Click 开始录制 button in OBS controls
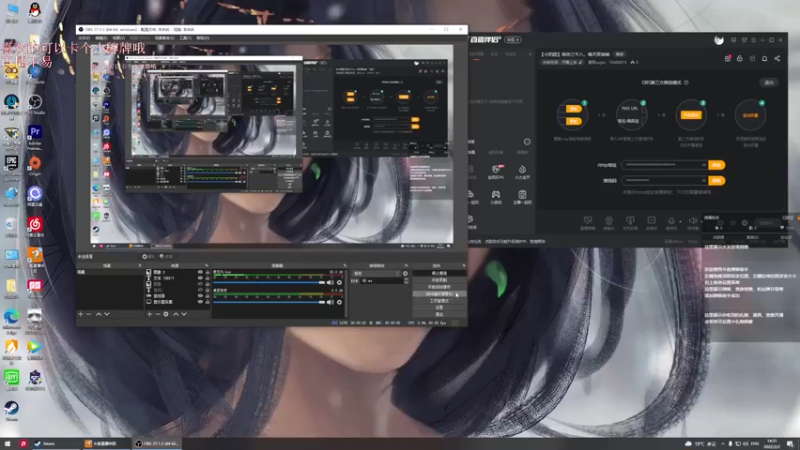800x450 pixels. (439, 280)
